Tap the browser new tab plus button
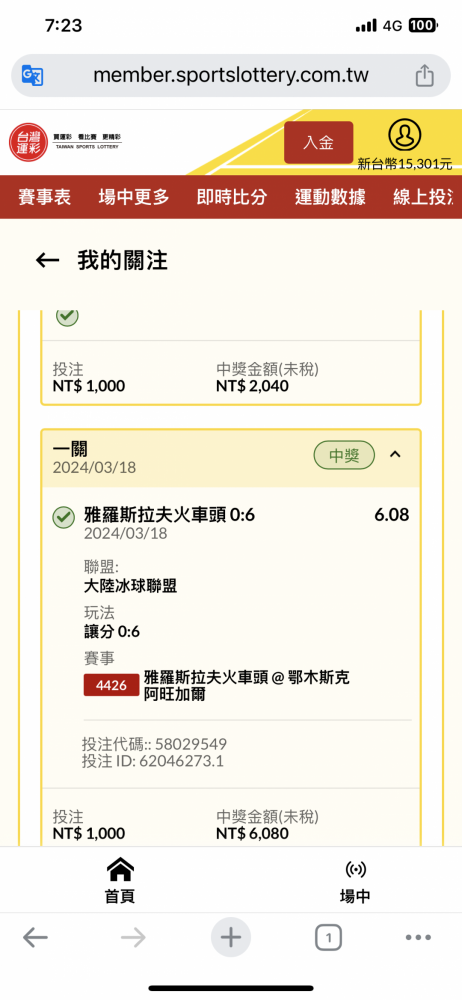462x1000 pixels. point(231,938)
